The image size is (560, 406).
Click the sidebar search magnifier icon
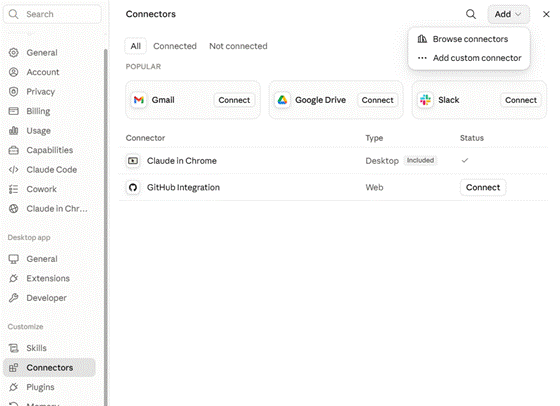coord(13,14)
